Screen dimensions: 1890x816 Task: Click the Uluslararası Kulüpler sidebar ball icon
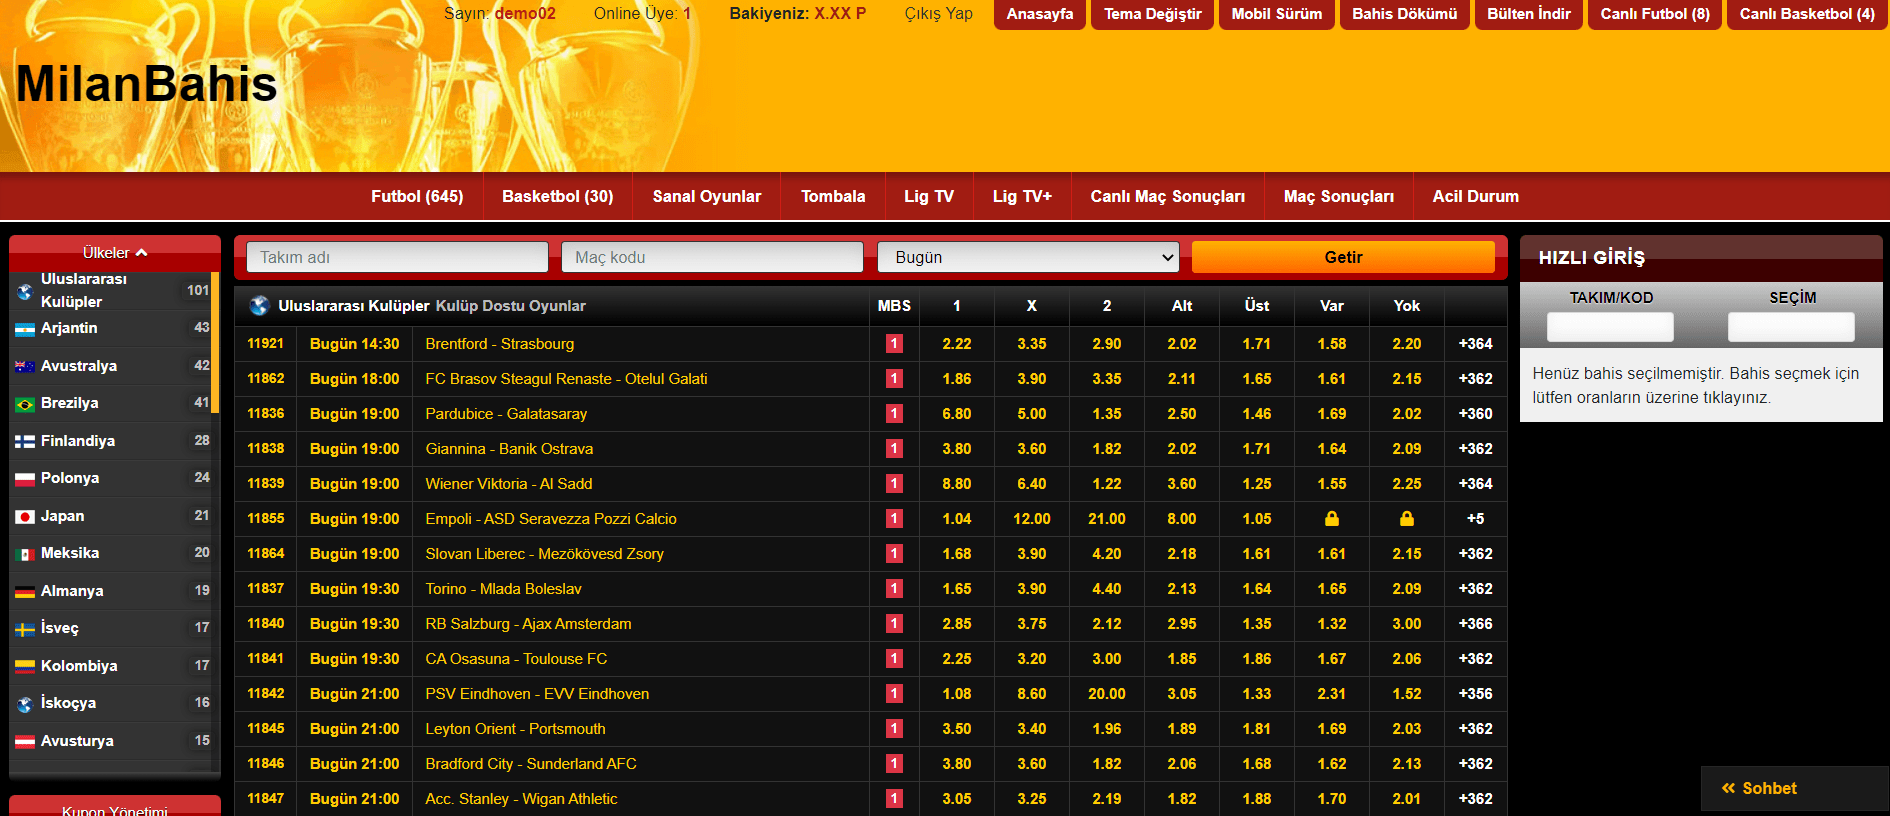(25, 291)
